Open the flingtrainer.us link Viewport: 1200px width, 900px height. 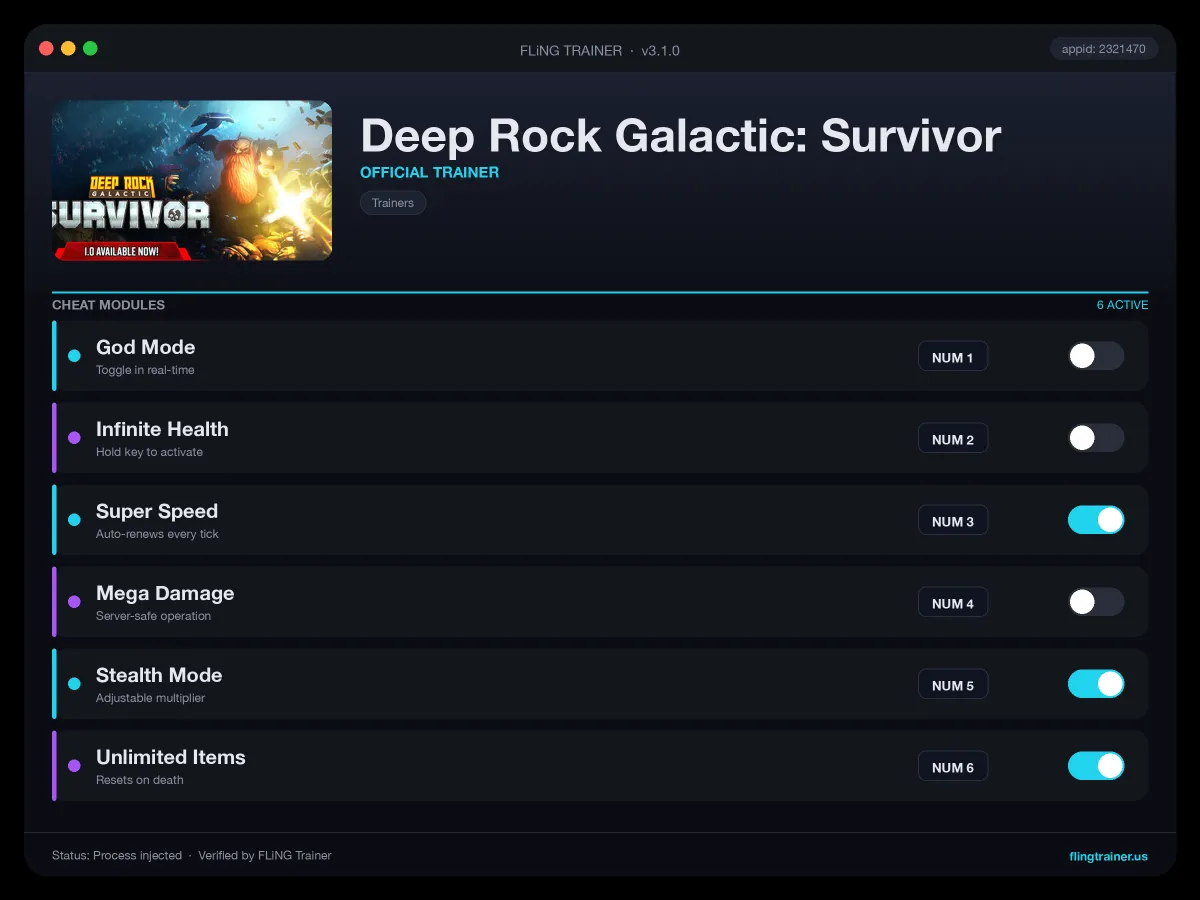(x=1108, y=856)
